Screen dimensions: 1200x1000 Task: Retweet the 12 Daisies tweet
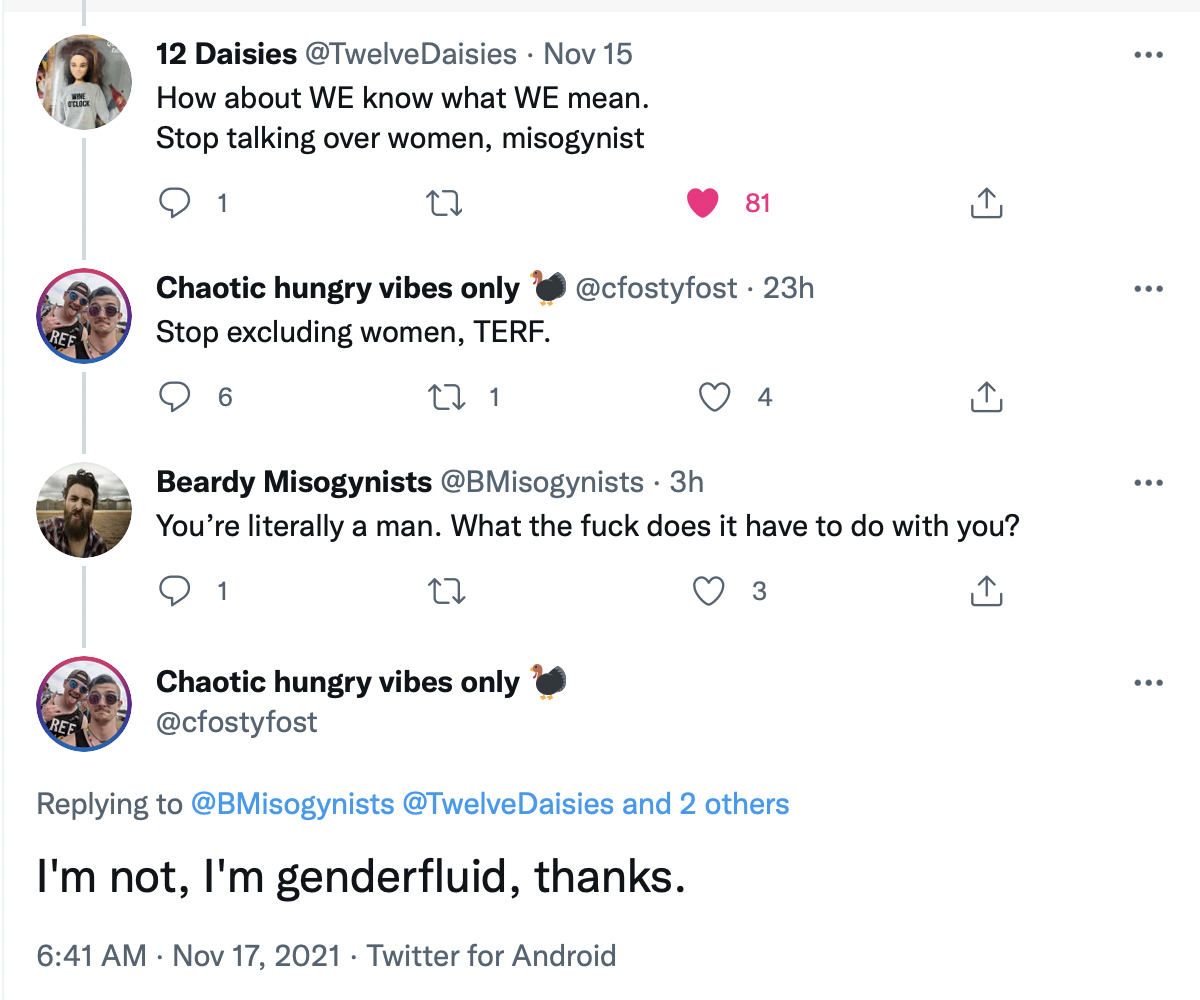coord(444,203)
